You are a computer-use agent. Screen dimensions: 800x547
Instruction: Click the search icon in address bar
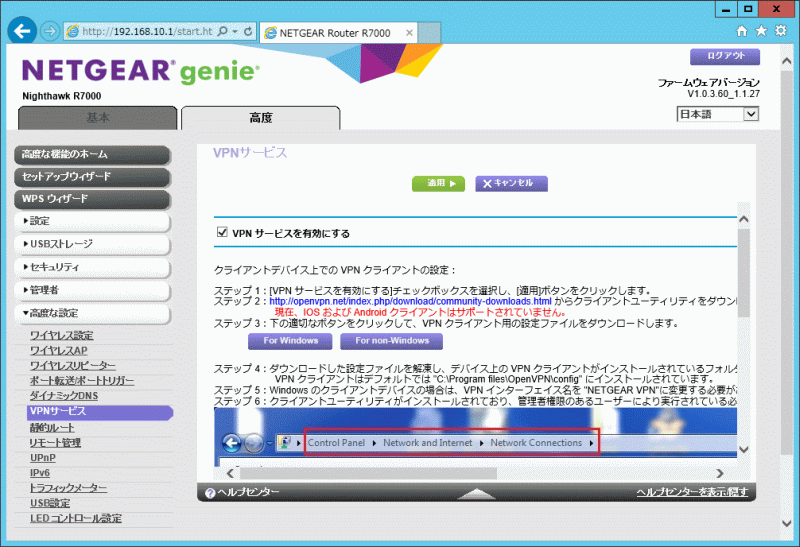point(222,31)
